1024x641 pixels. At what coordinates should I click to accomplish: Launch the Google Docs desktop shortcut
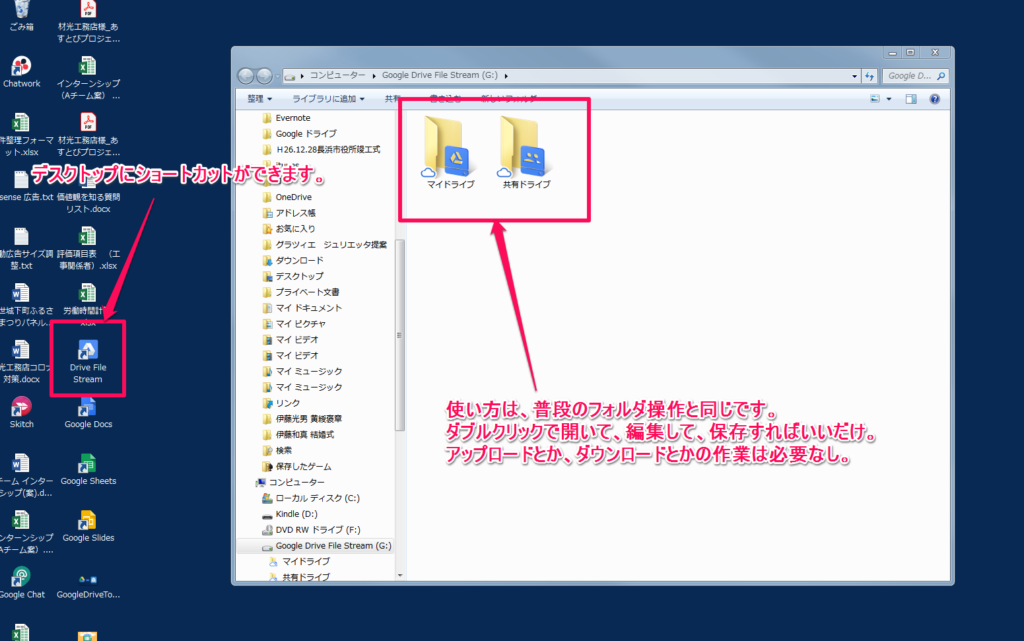point(88,413)
